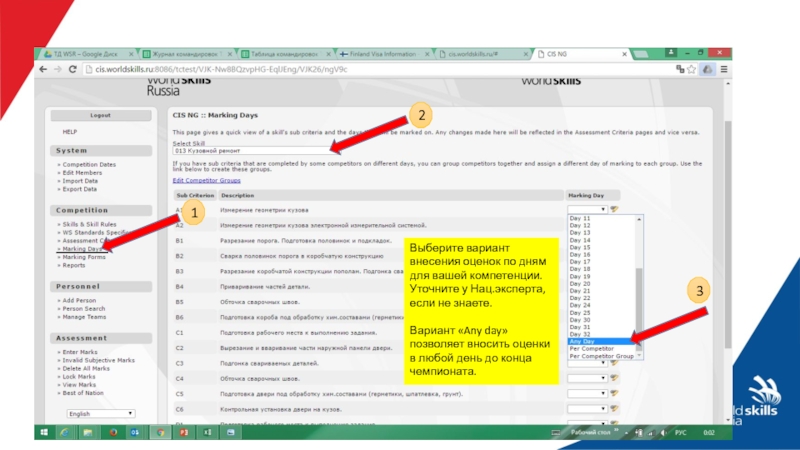Click the edit icon beside row A1 dropdown
Viewport: 800px width, 450px height.
point(614,209)
